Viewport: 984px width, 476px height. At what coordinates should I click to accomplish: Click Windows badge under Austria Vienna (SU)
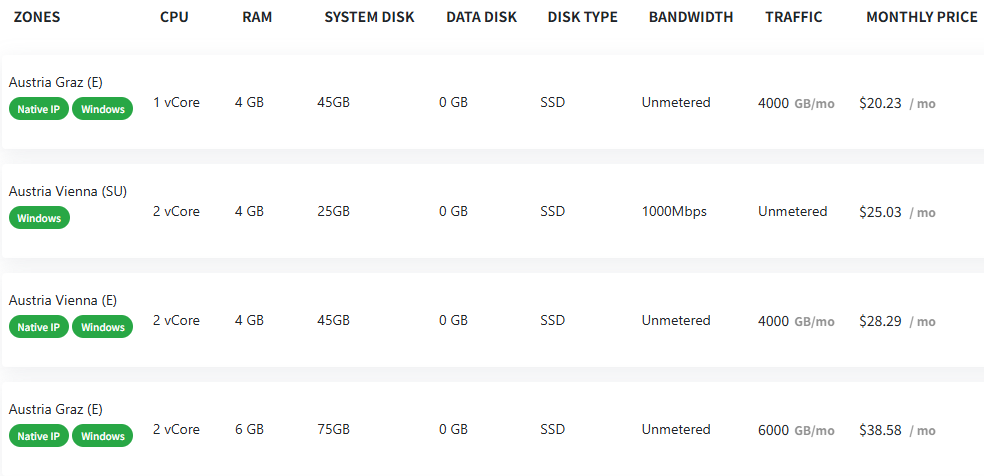click(39, 218)
